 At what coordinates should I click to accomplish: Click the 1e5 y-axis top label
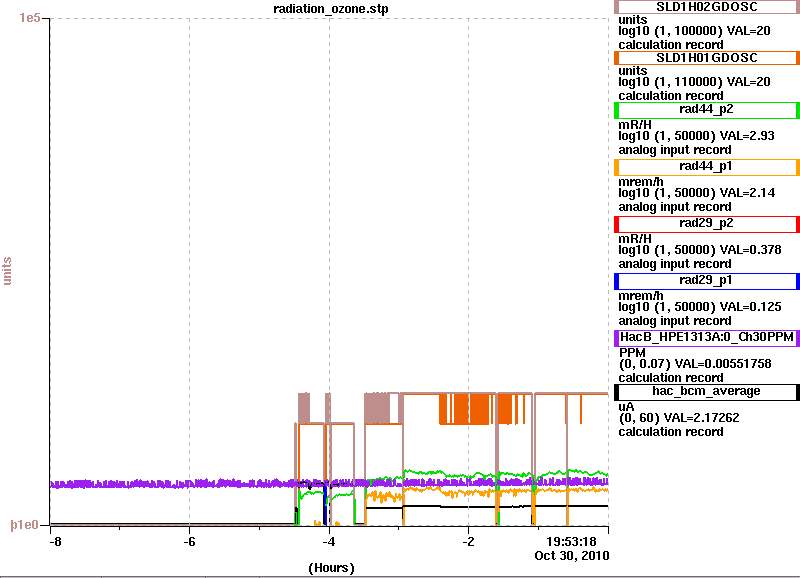[30, 18]
